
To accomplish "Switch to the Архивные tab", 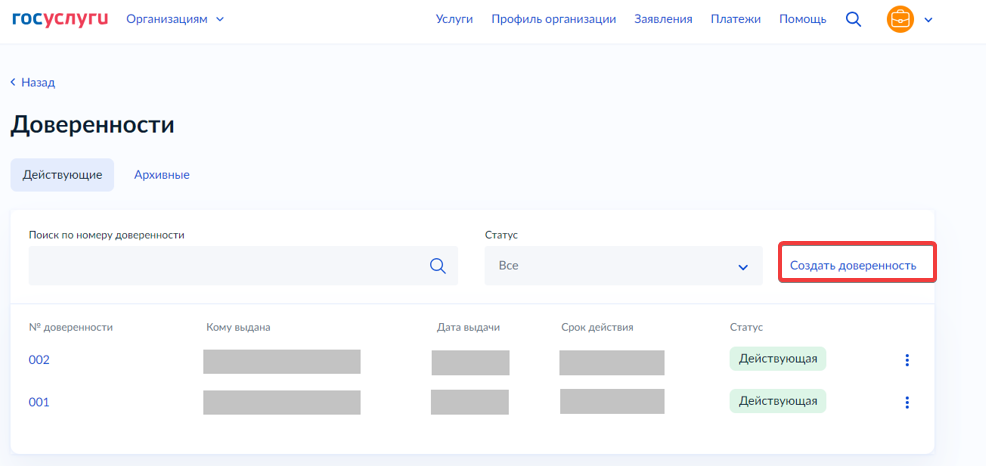I will click(162, 175).
